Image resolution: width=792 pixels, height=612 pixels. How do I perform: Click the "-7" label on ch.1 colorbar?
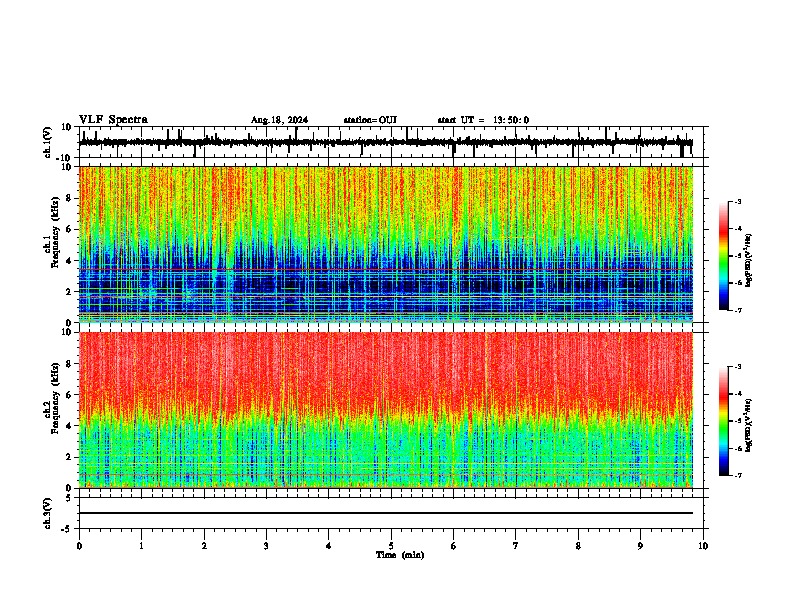737,310
